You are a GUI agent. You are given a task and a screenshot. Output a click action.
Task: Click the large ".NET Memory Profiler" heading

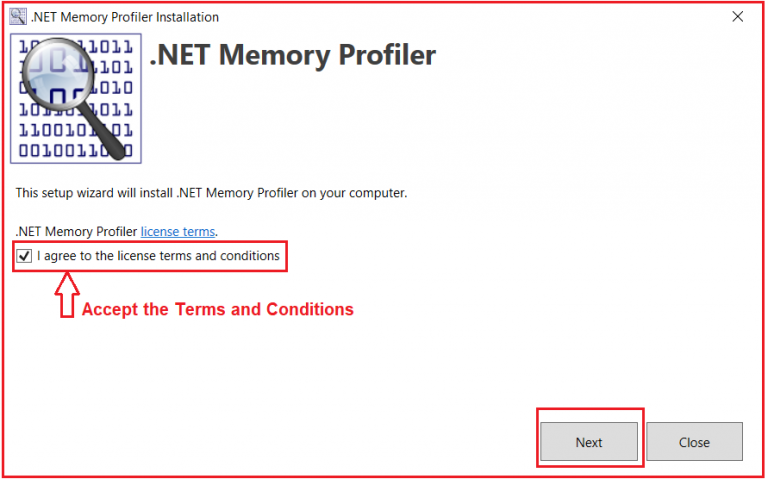[x=292, y=54]
